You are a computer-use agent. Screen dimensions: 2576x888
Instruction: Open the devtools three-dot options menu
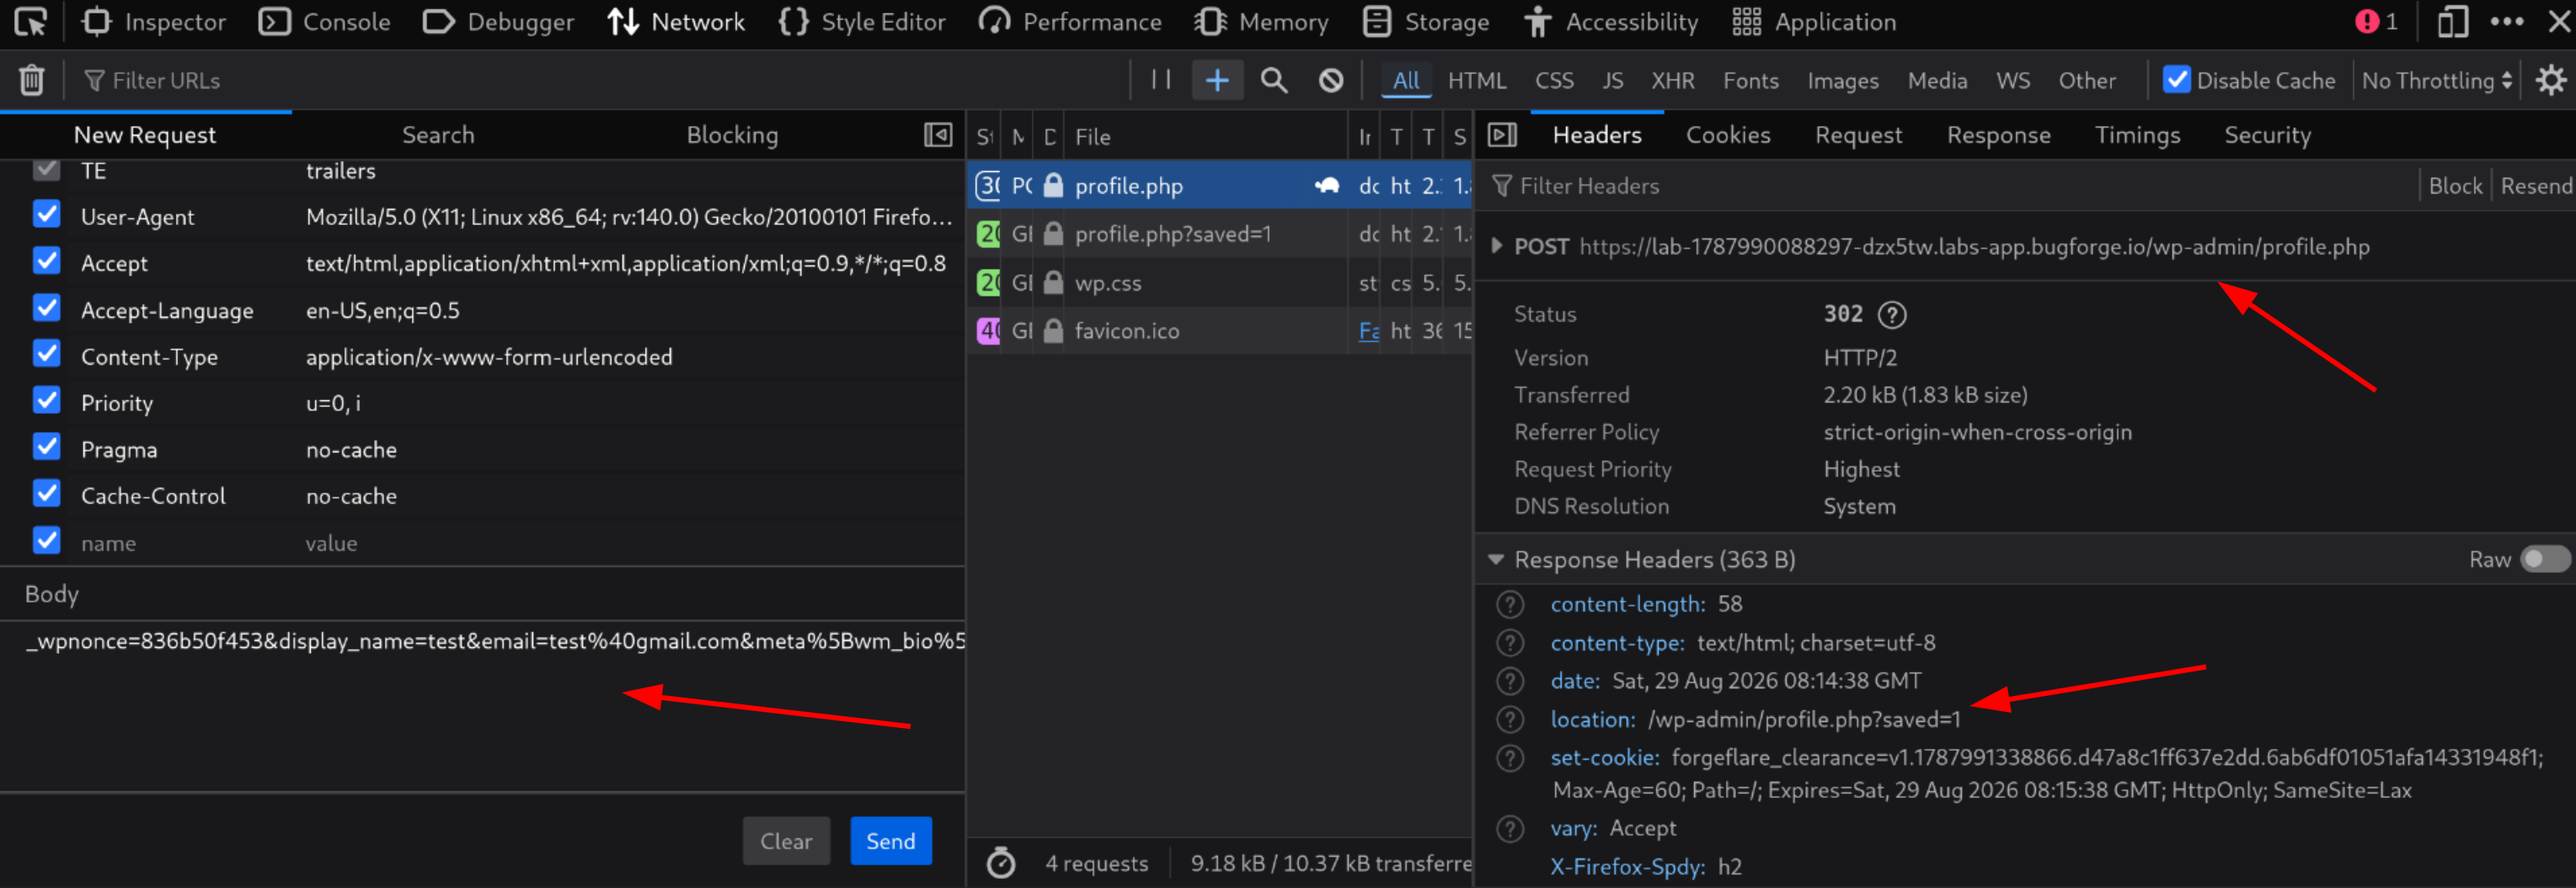(x=2507, y=22)
